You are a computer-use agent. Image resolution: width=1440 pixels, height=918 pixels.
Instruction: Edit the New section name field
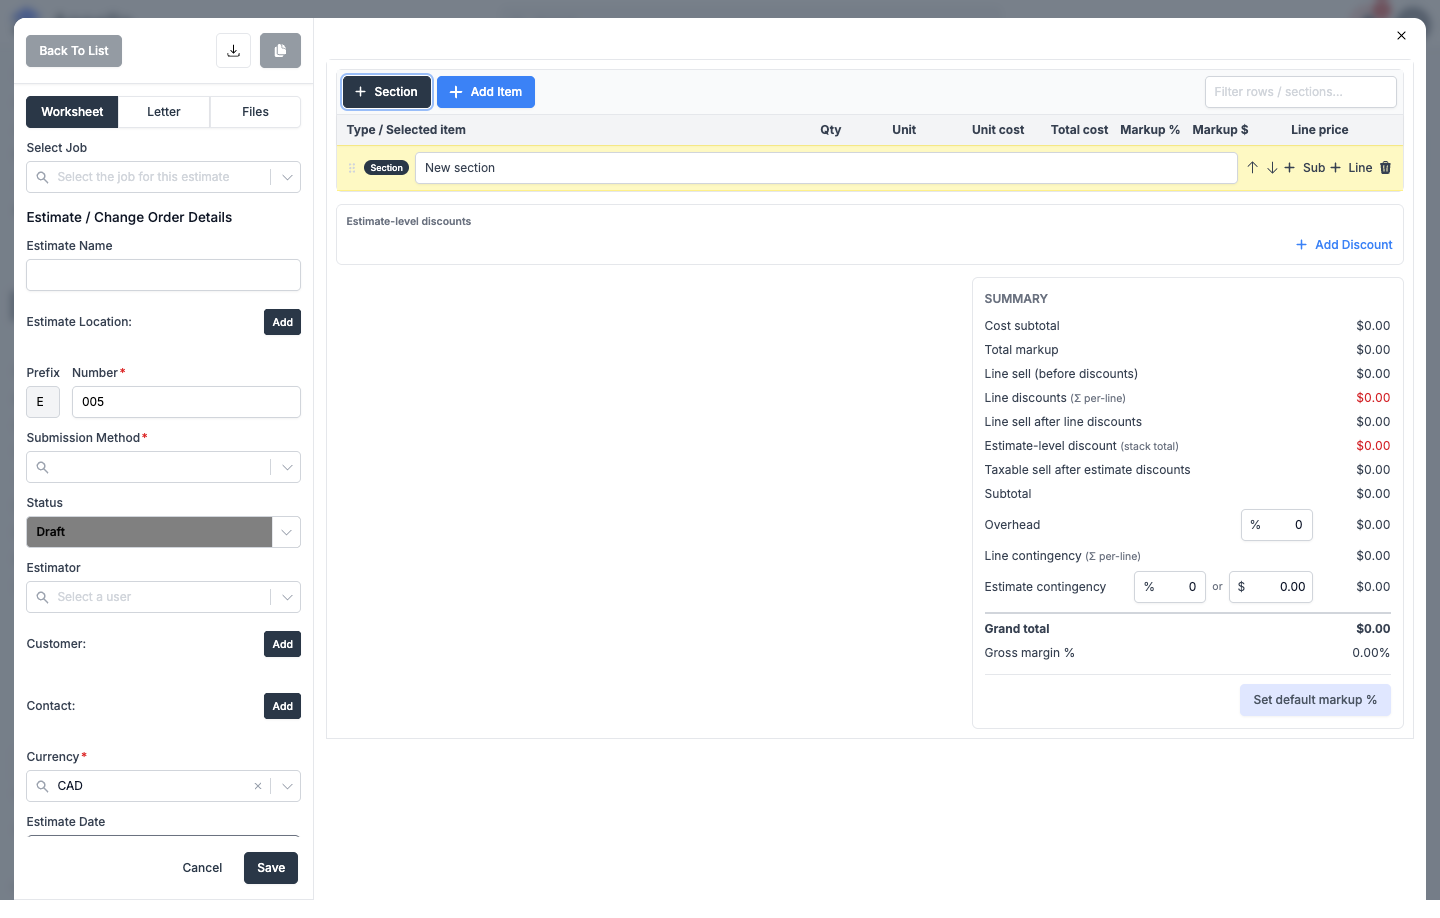click(826, 168)
